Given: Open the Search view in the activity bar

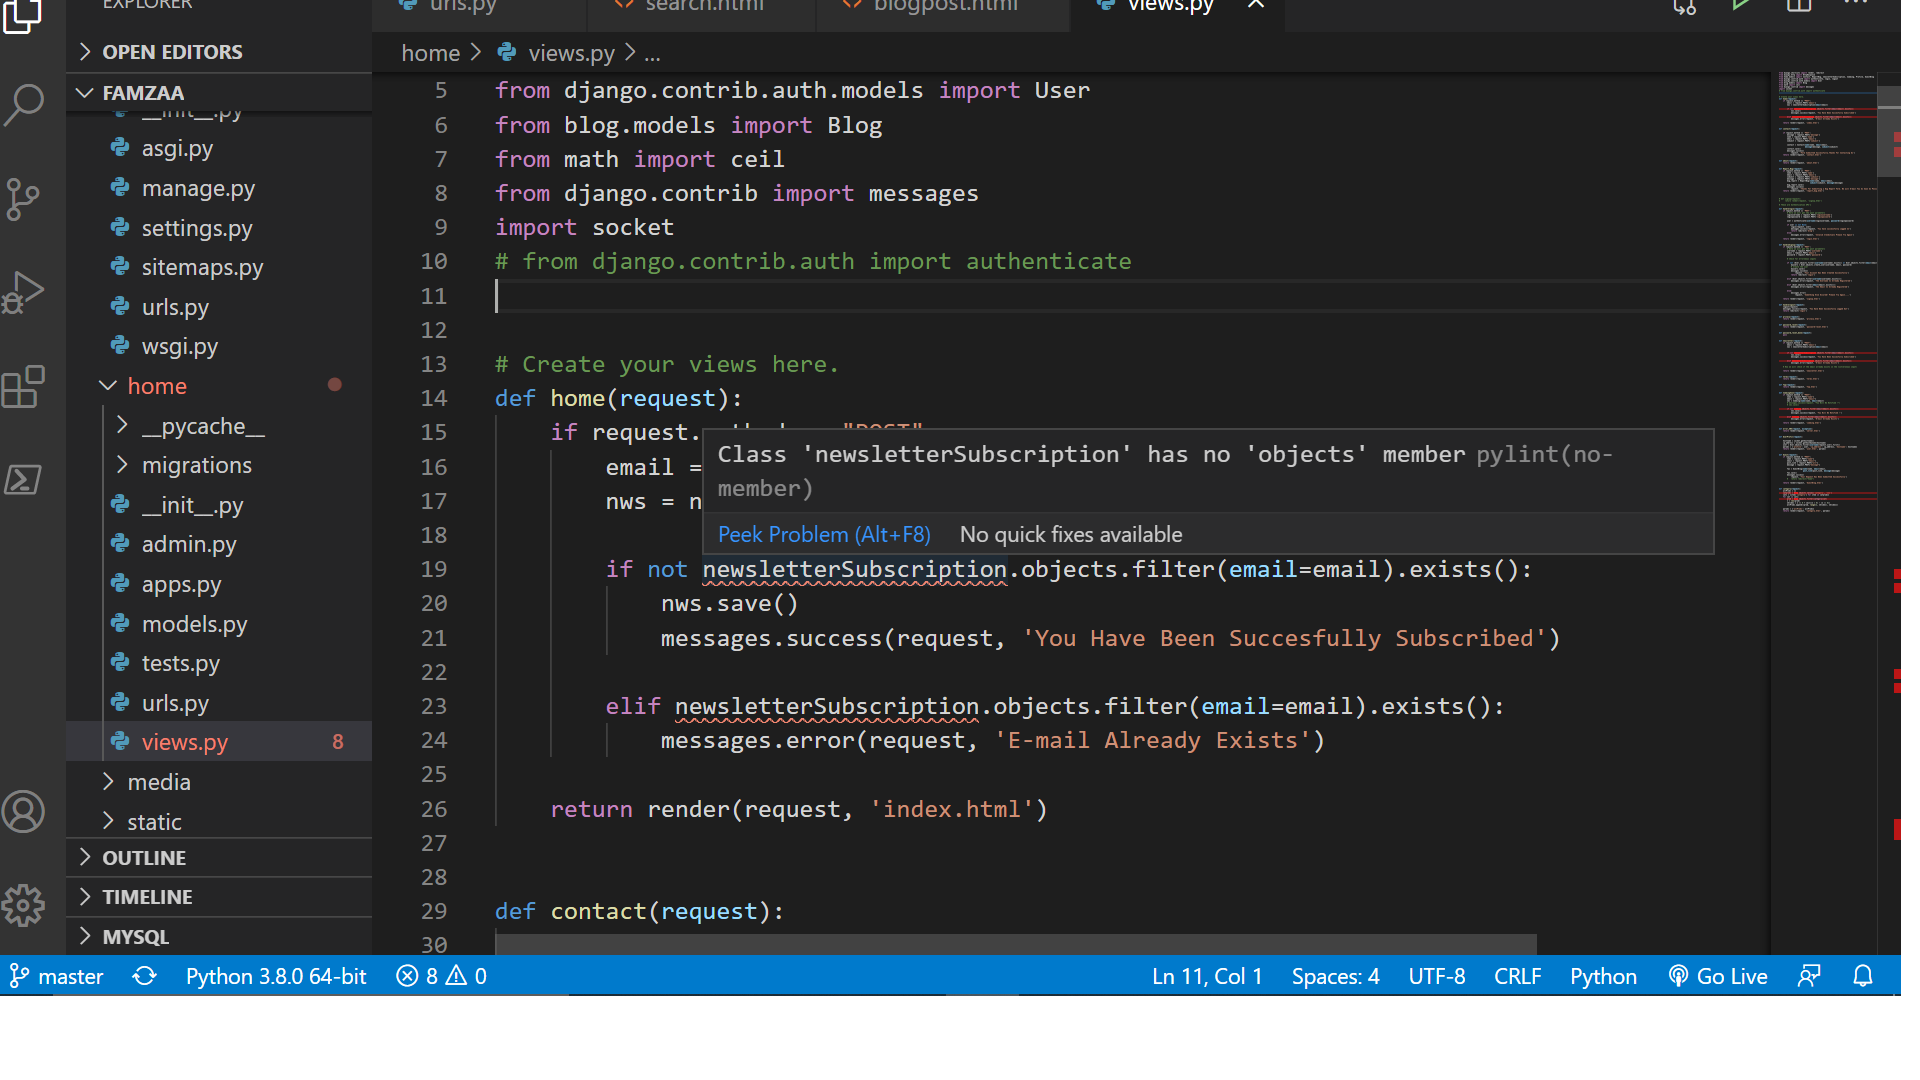Looking at the screenshot, I should click(24, 104).
